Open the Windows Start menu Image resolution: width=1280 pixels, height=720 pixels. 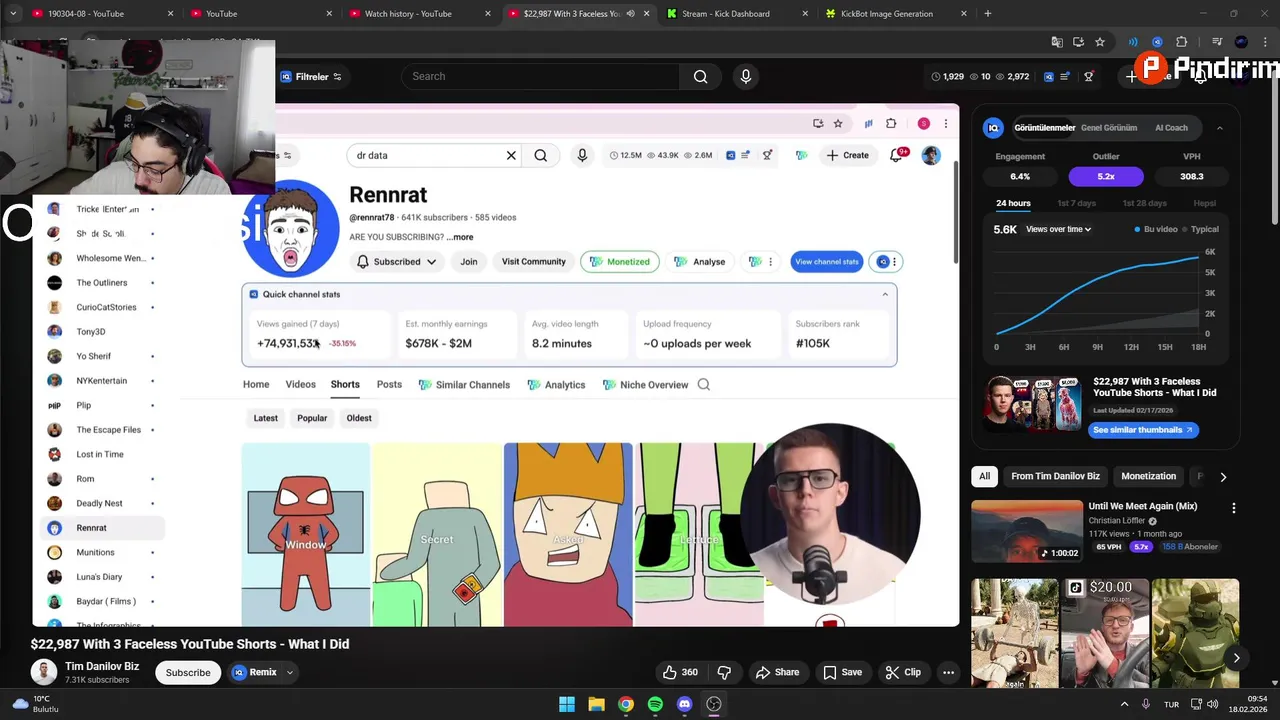click(x=567, y=704)
